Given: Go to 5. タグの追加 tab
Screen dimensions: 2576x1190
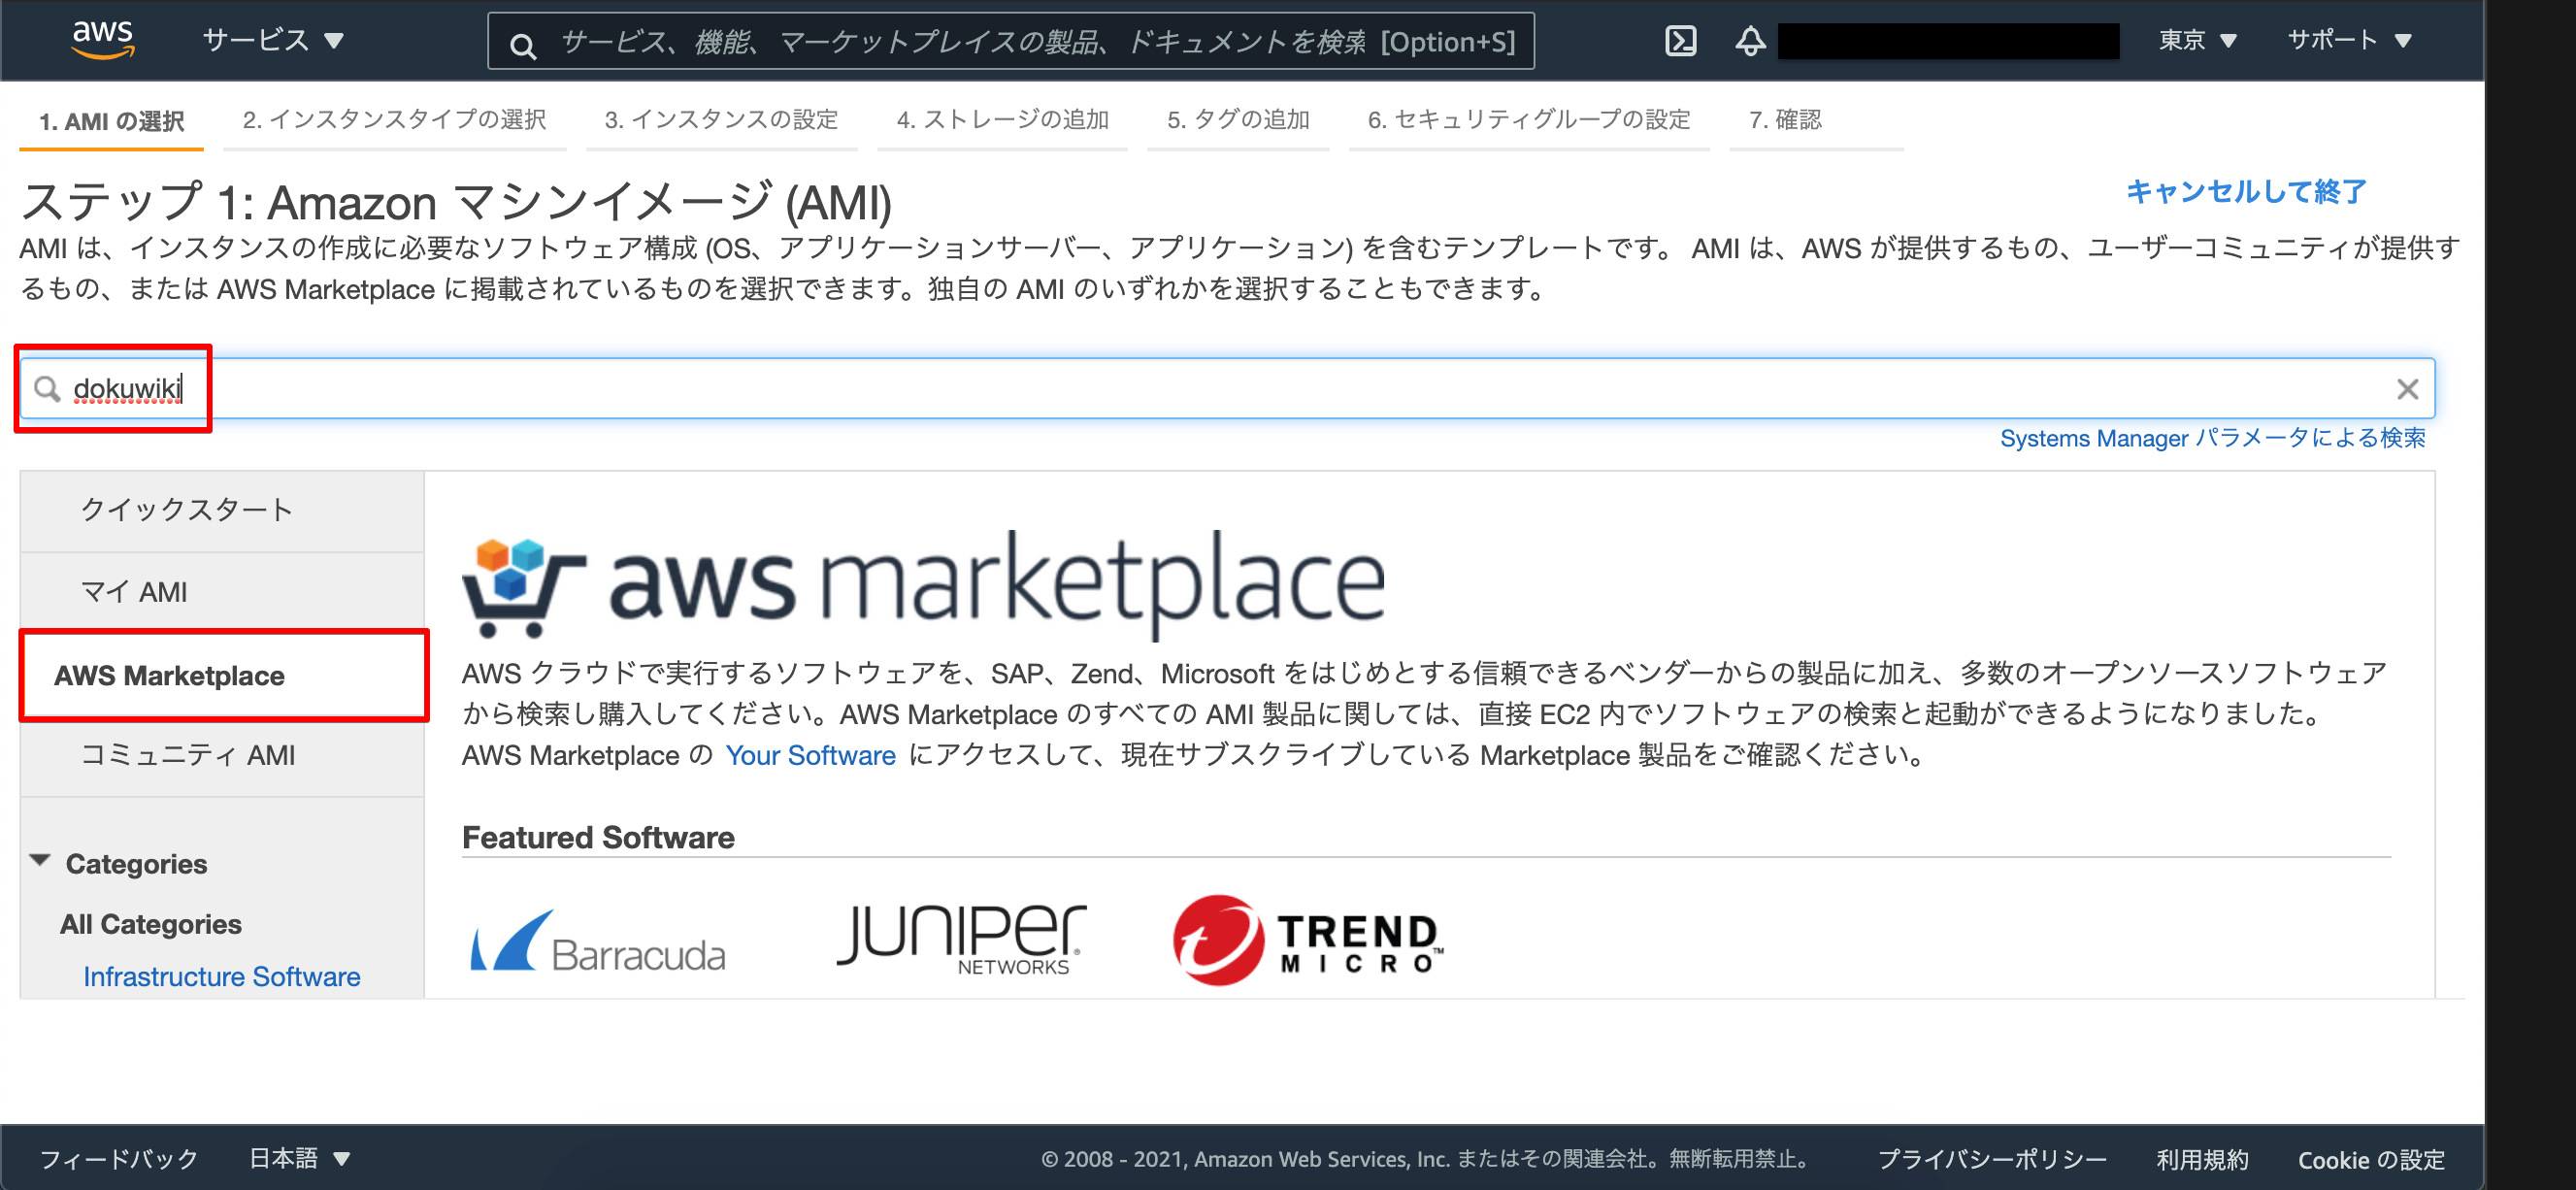Looking at the screenshot, I should (1238, 120).
